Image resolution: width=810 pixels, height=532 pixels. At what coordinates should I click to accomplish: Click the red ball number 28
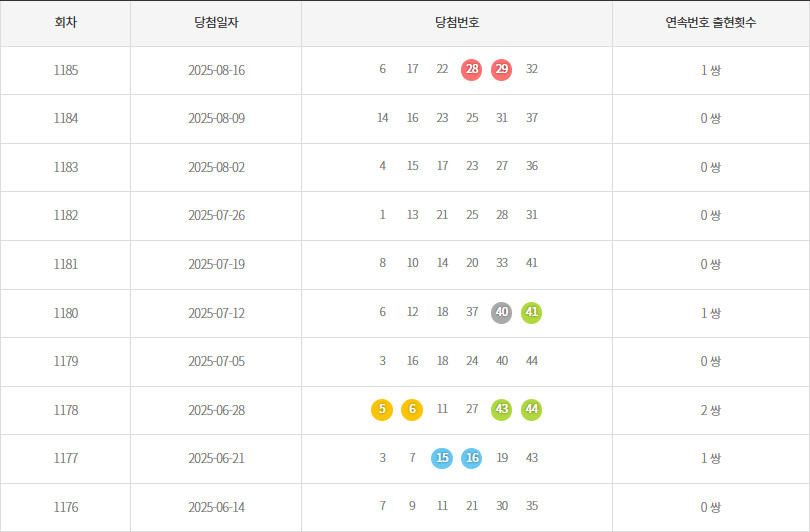click(x=472, y=69)
